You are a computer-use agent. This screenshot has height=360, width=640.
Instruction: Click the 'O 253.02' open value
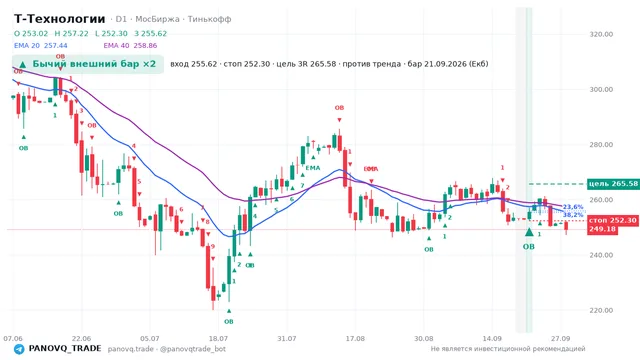[x=31, y=33]
